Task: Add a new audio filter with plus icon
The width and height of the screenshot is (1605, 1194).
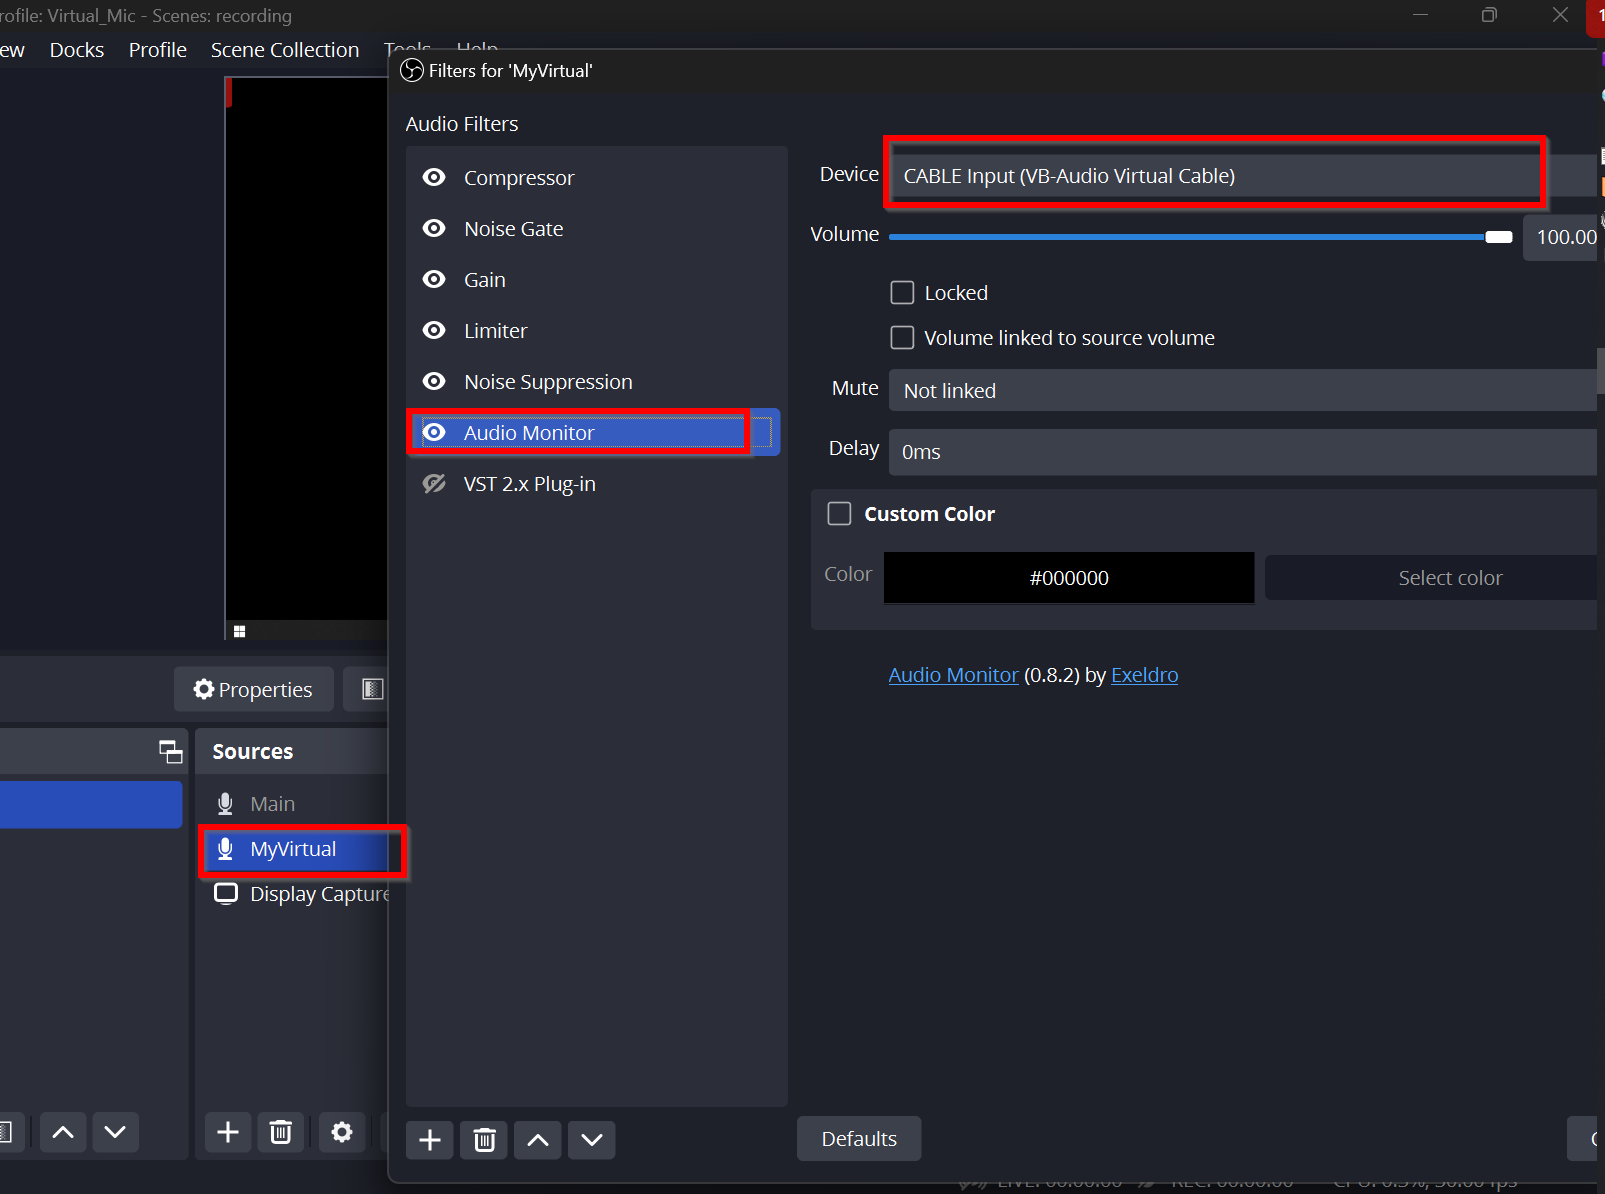Action: [430, 1140]
